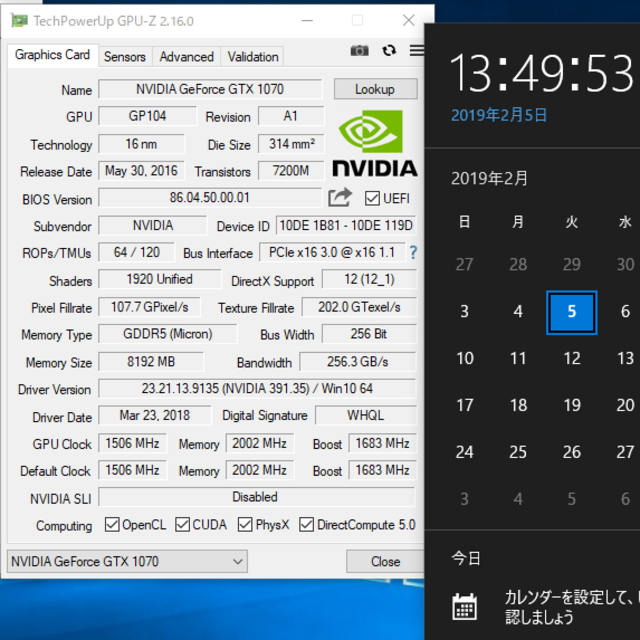Click the refresh arrows icon
This screenshot has height=640, width=640.
[x=389, y=51]
